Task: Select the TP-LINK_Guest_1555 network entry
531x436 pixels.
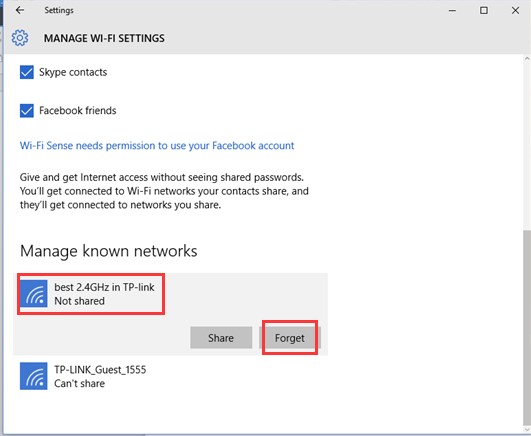Action: click(x=170, y=376)
